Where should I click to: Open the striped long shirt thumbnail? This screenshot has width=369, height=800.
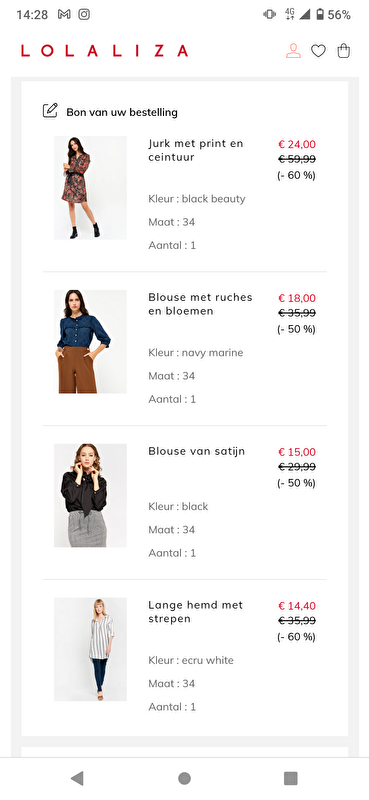[x=90, y=649]
